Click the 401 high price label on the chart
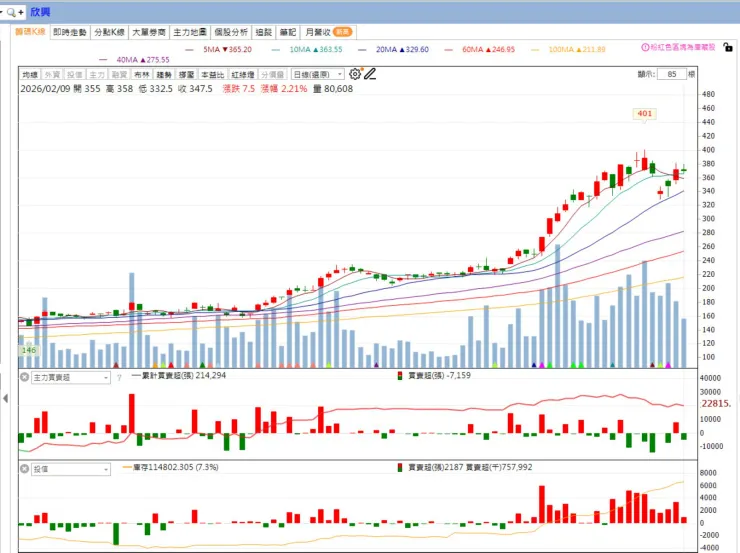This screenshot has width=740, height=553. (645, 113)
